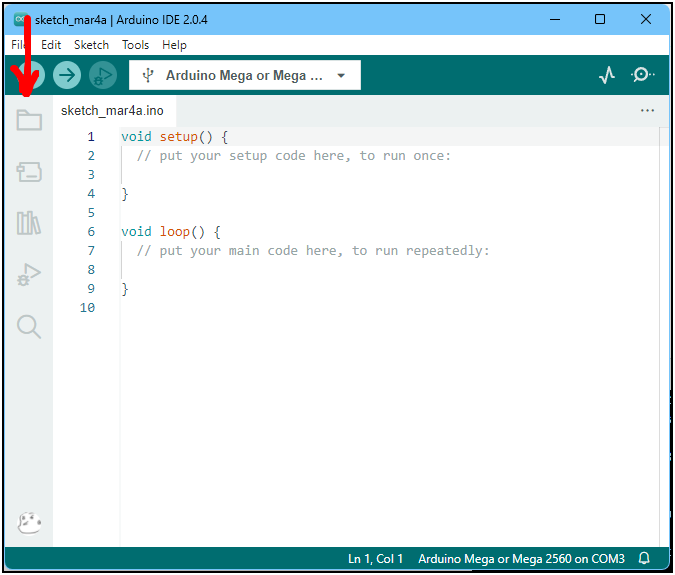
Task: Start debugging with the Debug toolbar button
Action: (103, 75)
